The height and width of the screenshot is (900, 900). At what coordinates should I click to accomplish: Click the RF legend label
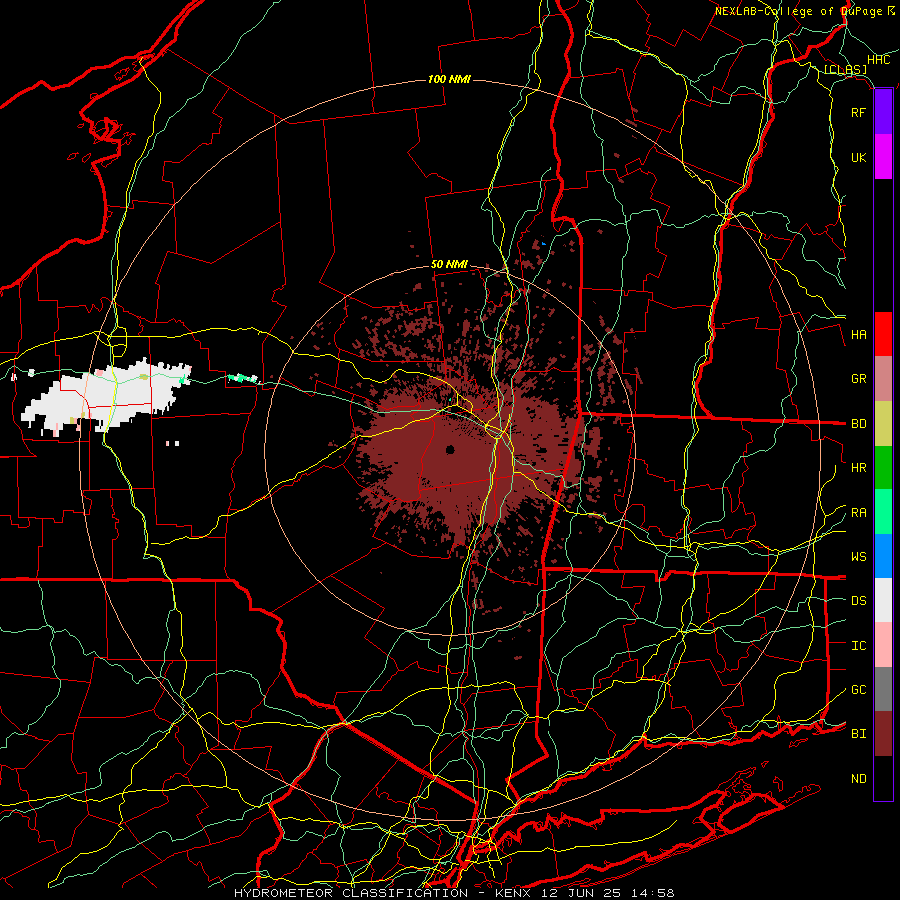tap(859, 112)
